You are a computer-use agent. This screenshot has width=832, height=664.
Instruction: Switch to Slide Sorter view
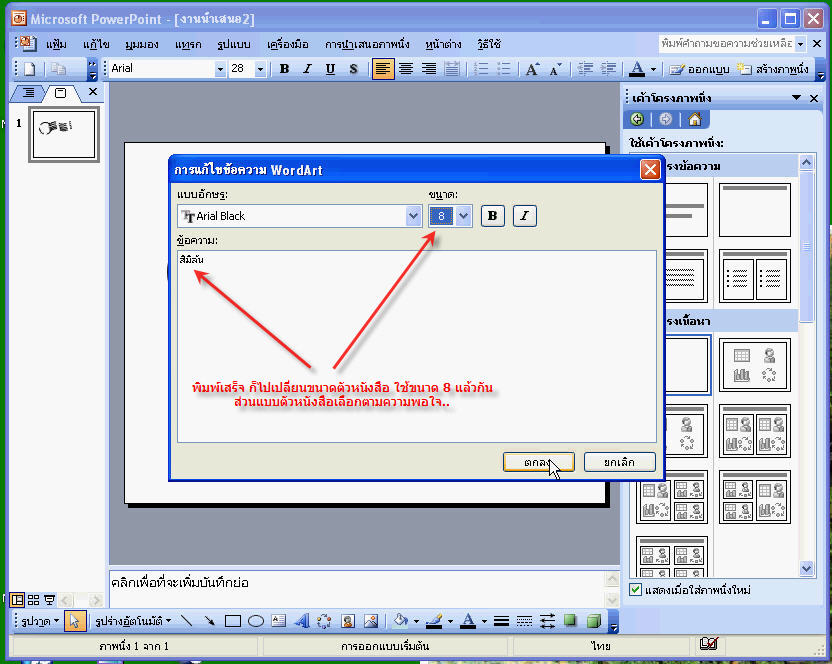(x=33, y=600)
